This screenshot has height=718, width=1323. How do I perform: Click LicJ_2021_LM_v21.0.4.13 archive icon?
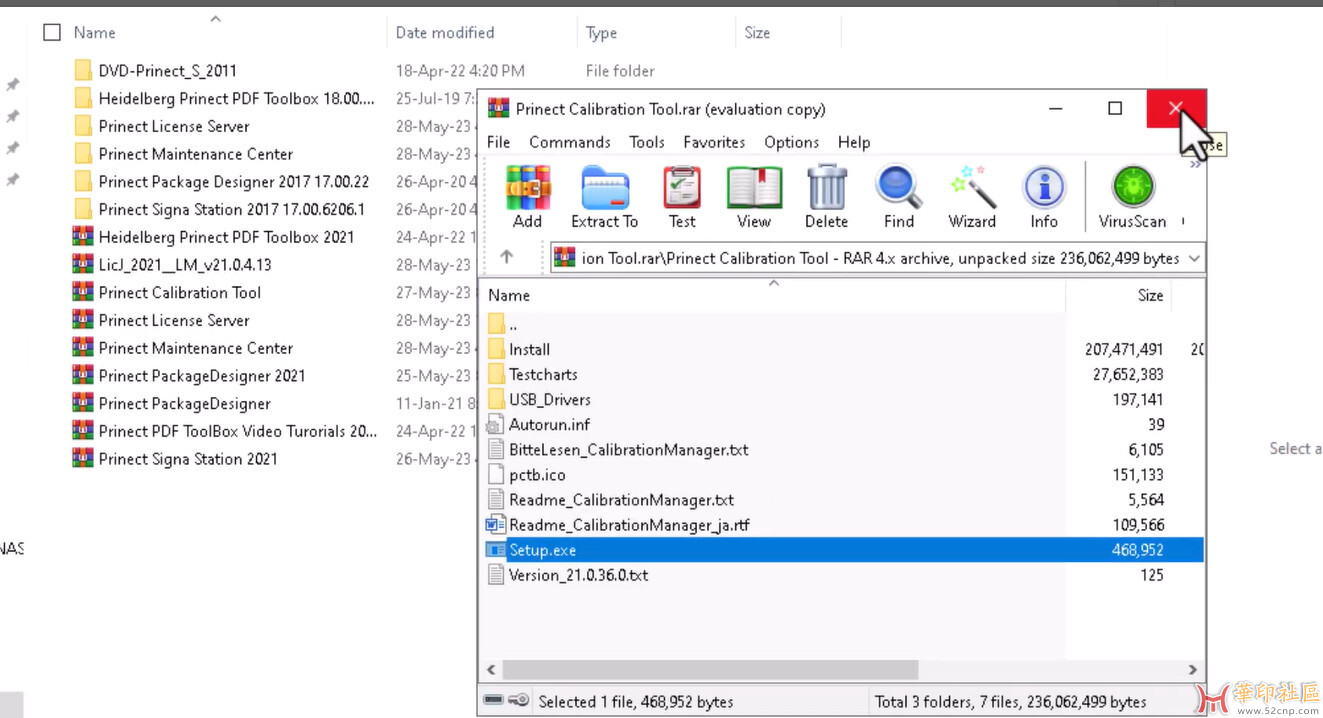(83, 264)
